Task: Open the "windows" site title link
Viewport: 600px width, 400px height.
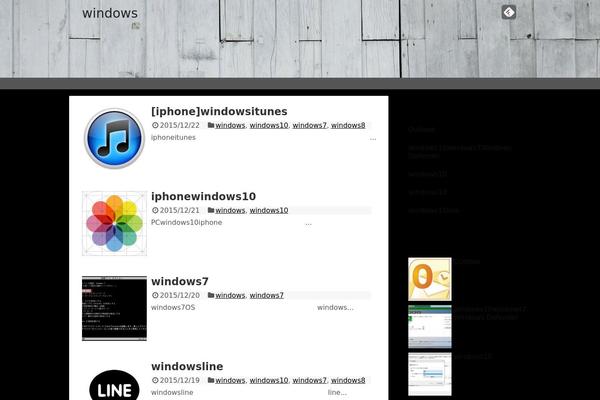Action: 110,13
